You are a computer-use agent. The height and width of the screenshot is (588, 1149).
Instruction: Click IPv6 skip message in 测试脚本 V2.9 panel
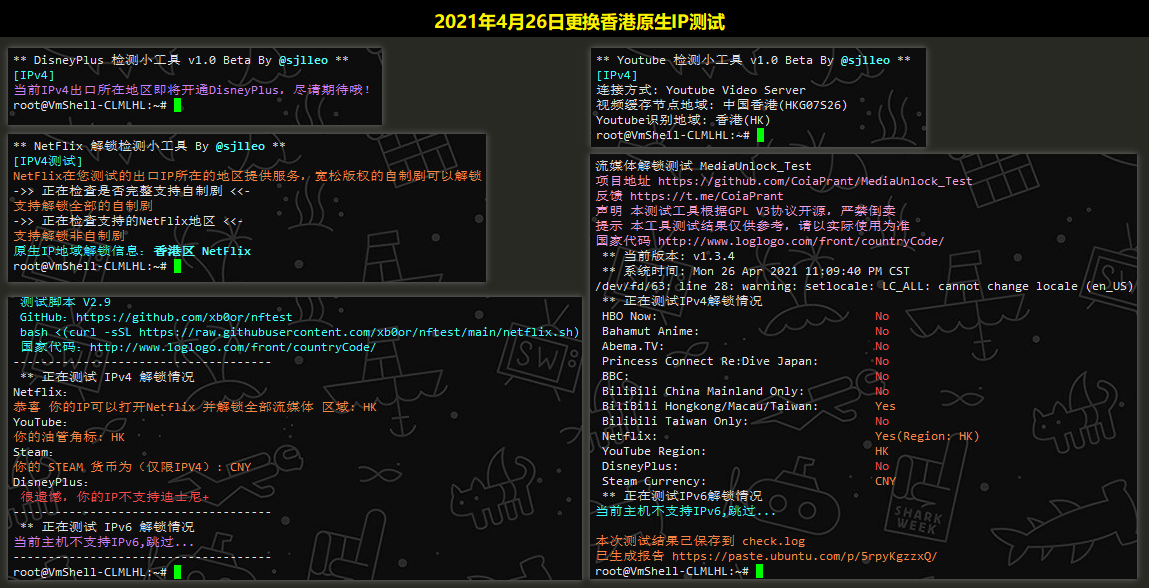pyautogui.click(x=104, y=543)
